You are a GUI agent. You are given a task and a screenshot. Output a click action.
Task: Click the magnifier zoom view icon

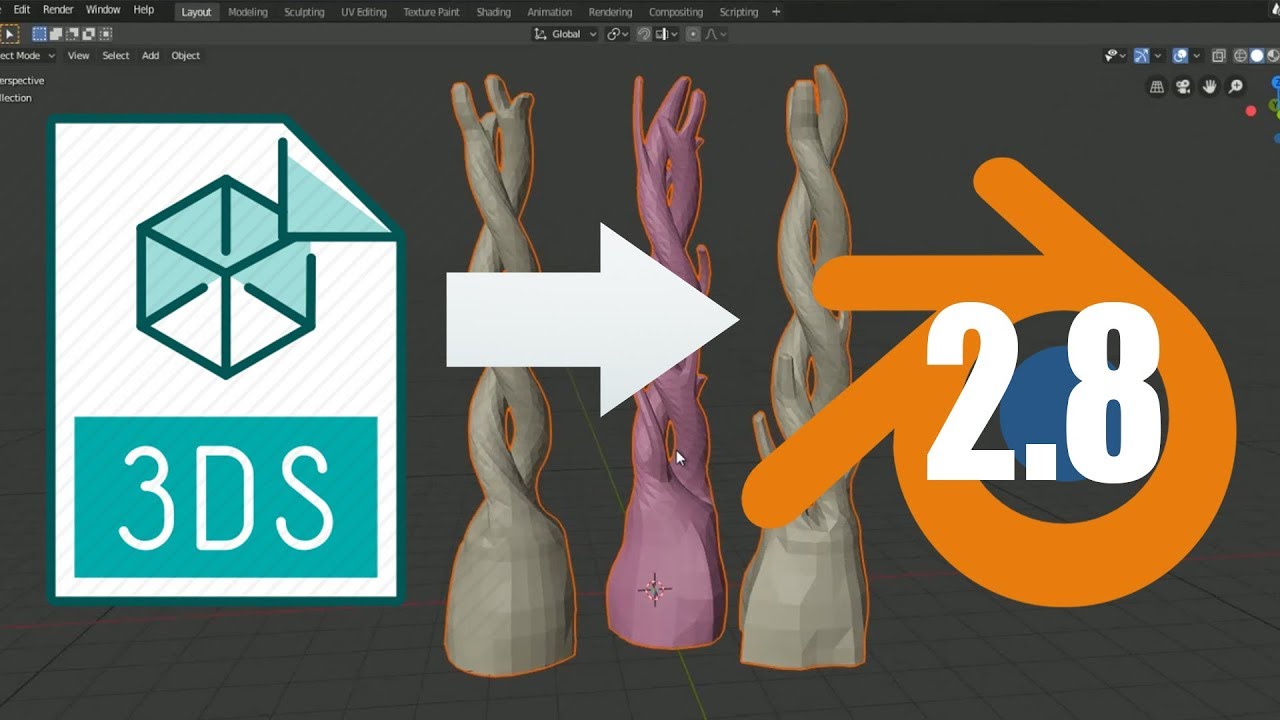(1236, 87)
